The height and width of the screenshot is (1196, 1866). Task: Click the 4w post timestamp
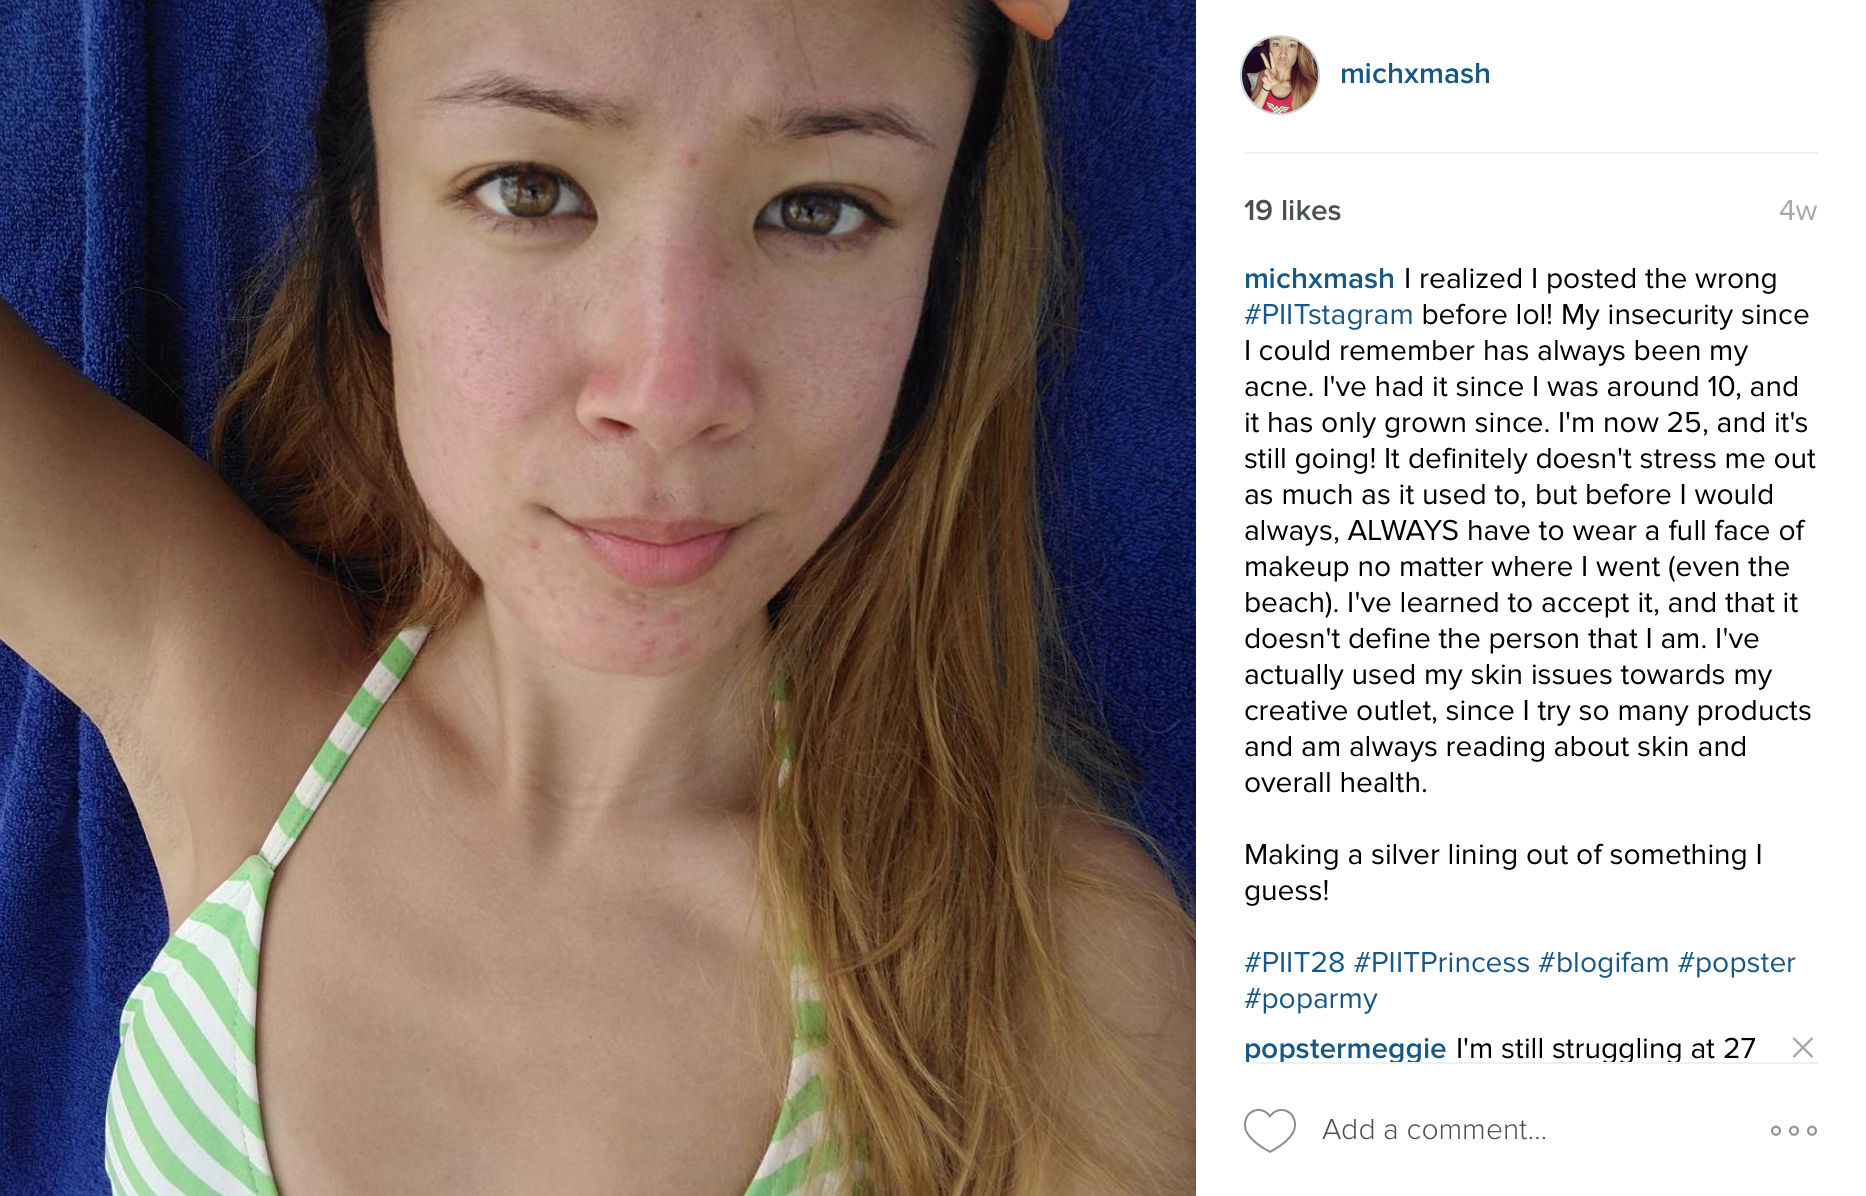point(1797,211)
